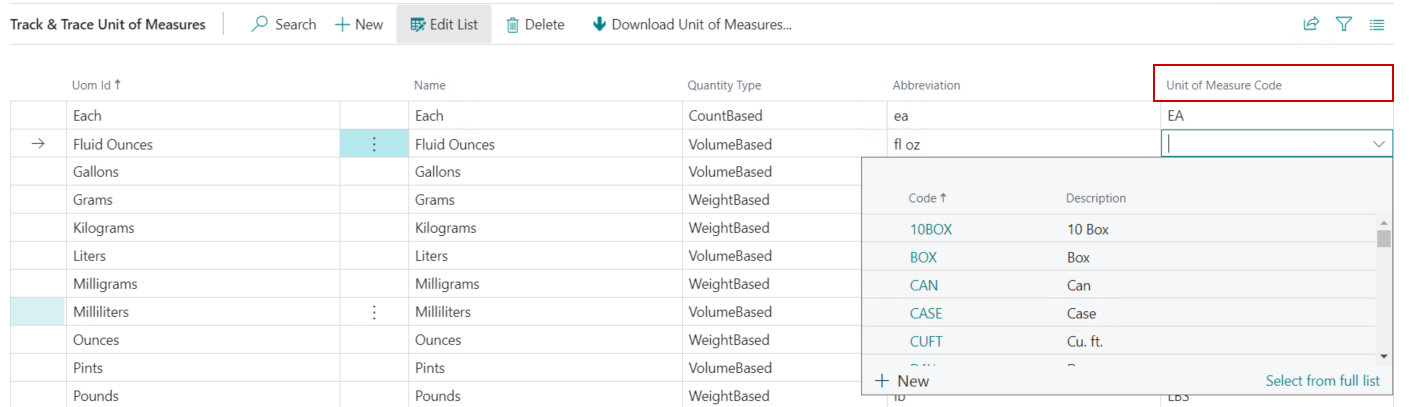Toggle Edit List mode
Screen dimensions: 1409x407
pos(444,24)
